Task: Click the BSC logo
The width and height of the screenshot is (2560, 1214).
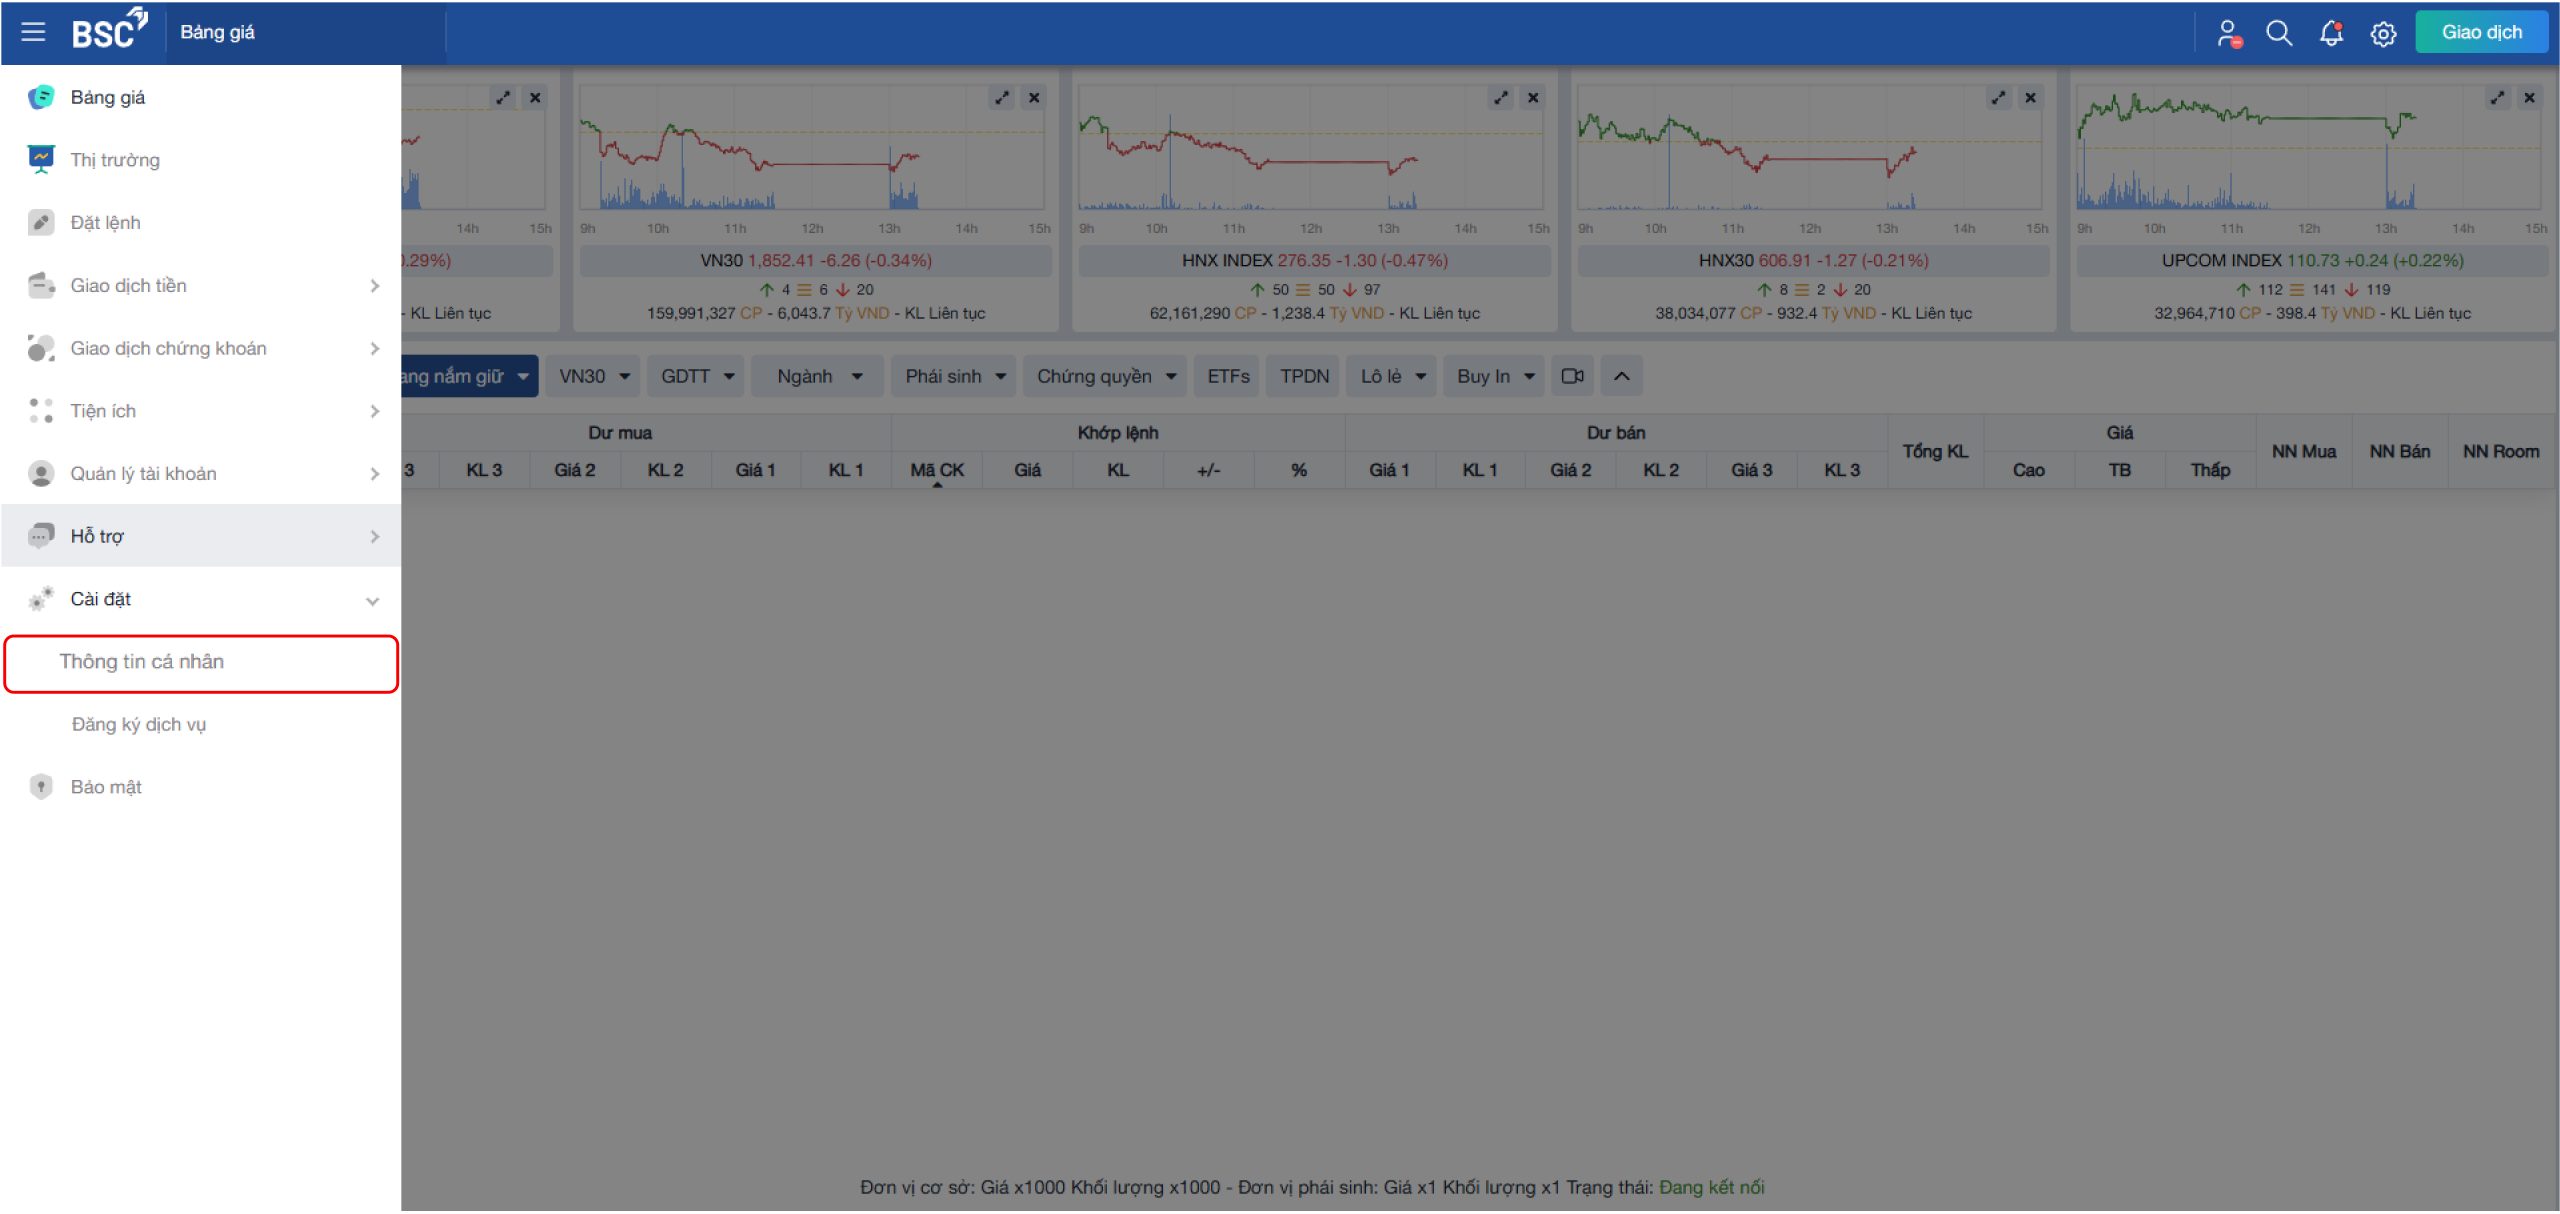Action: [x=109, y=30]
